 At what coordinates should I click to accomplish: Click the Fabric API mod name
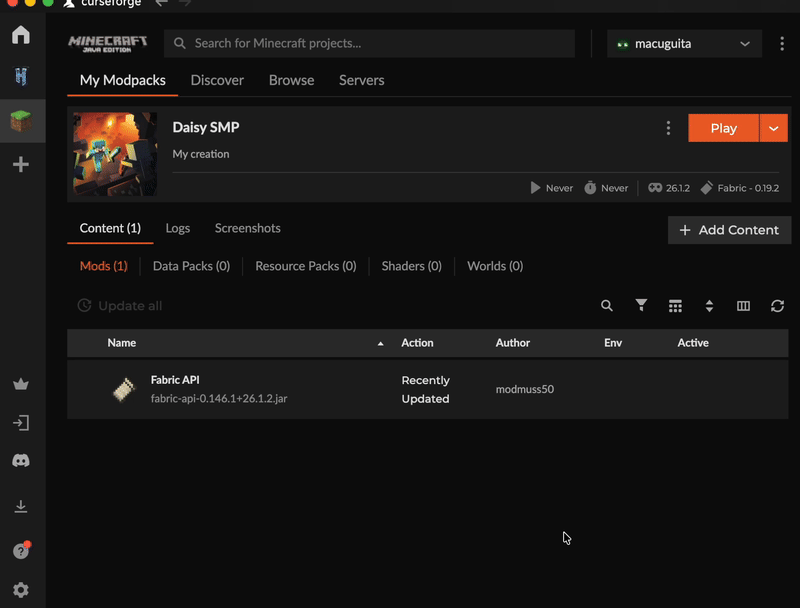[x=175, y=380]
